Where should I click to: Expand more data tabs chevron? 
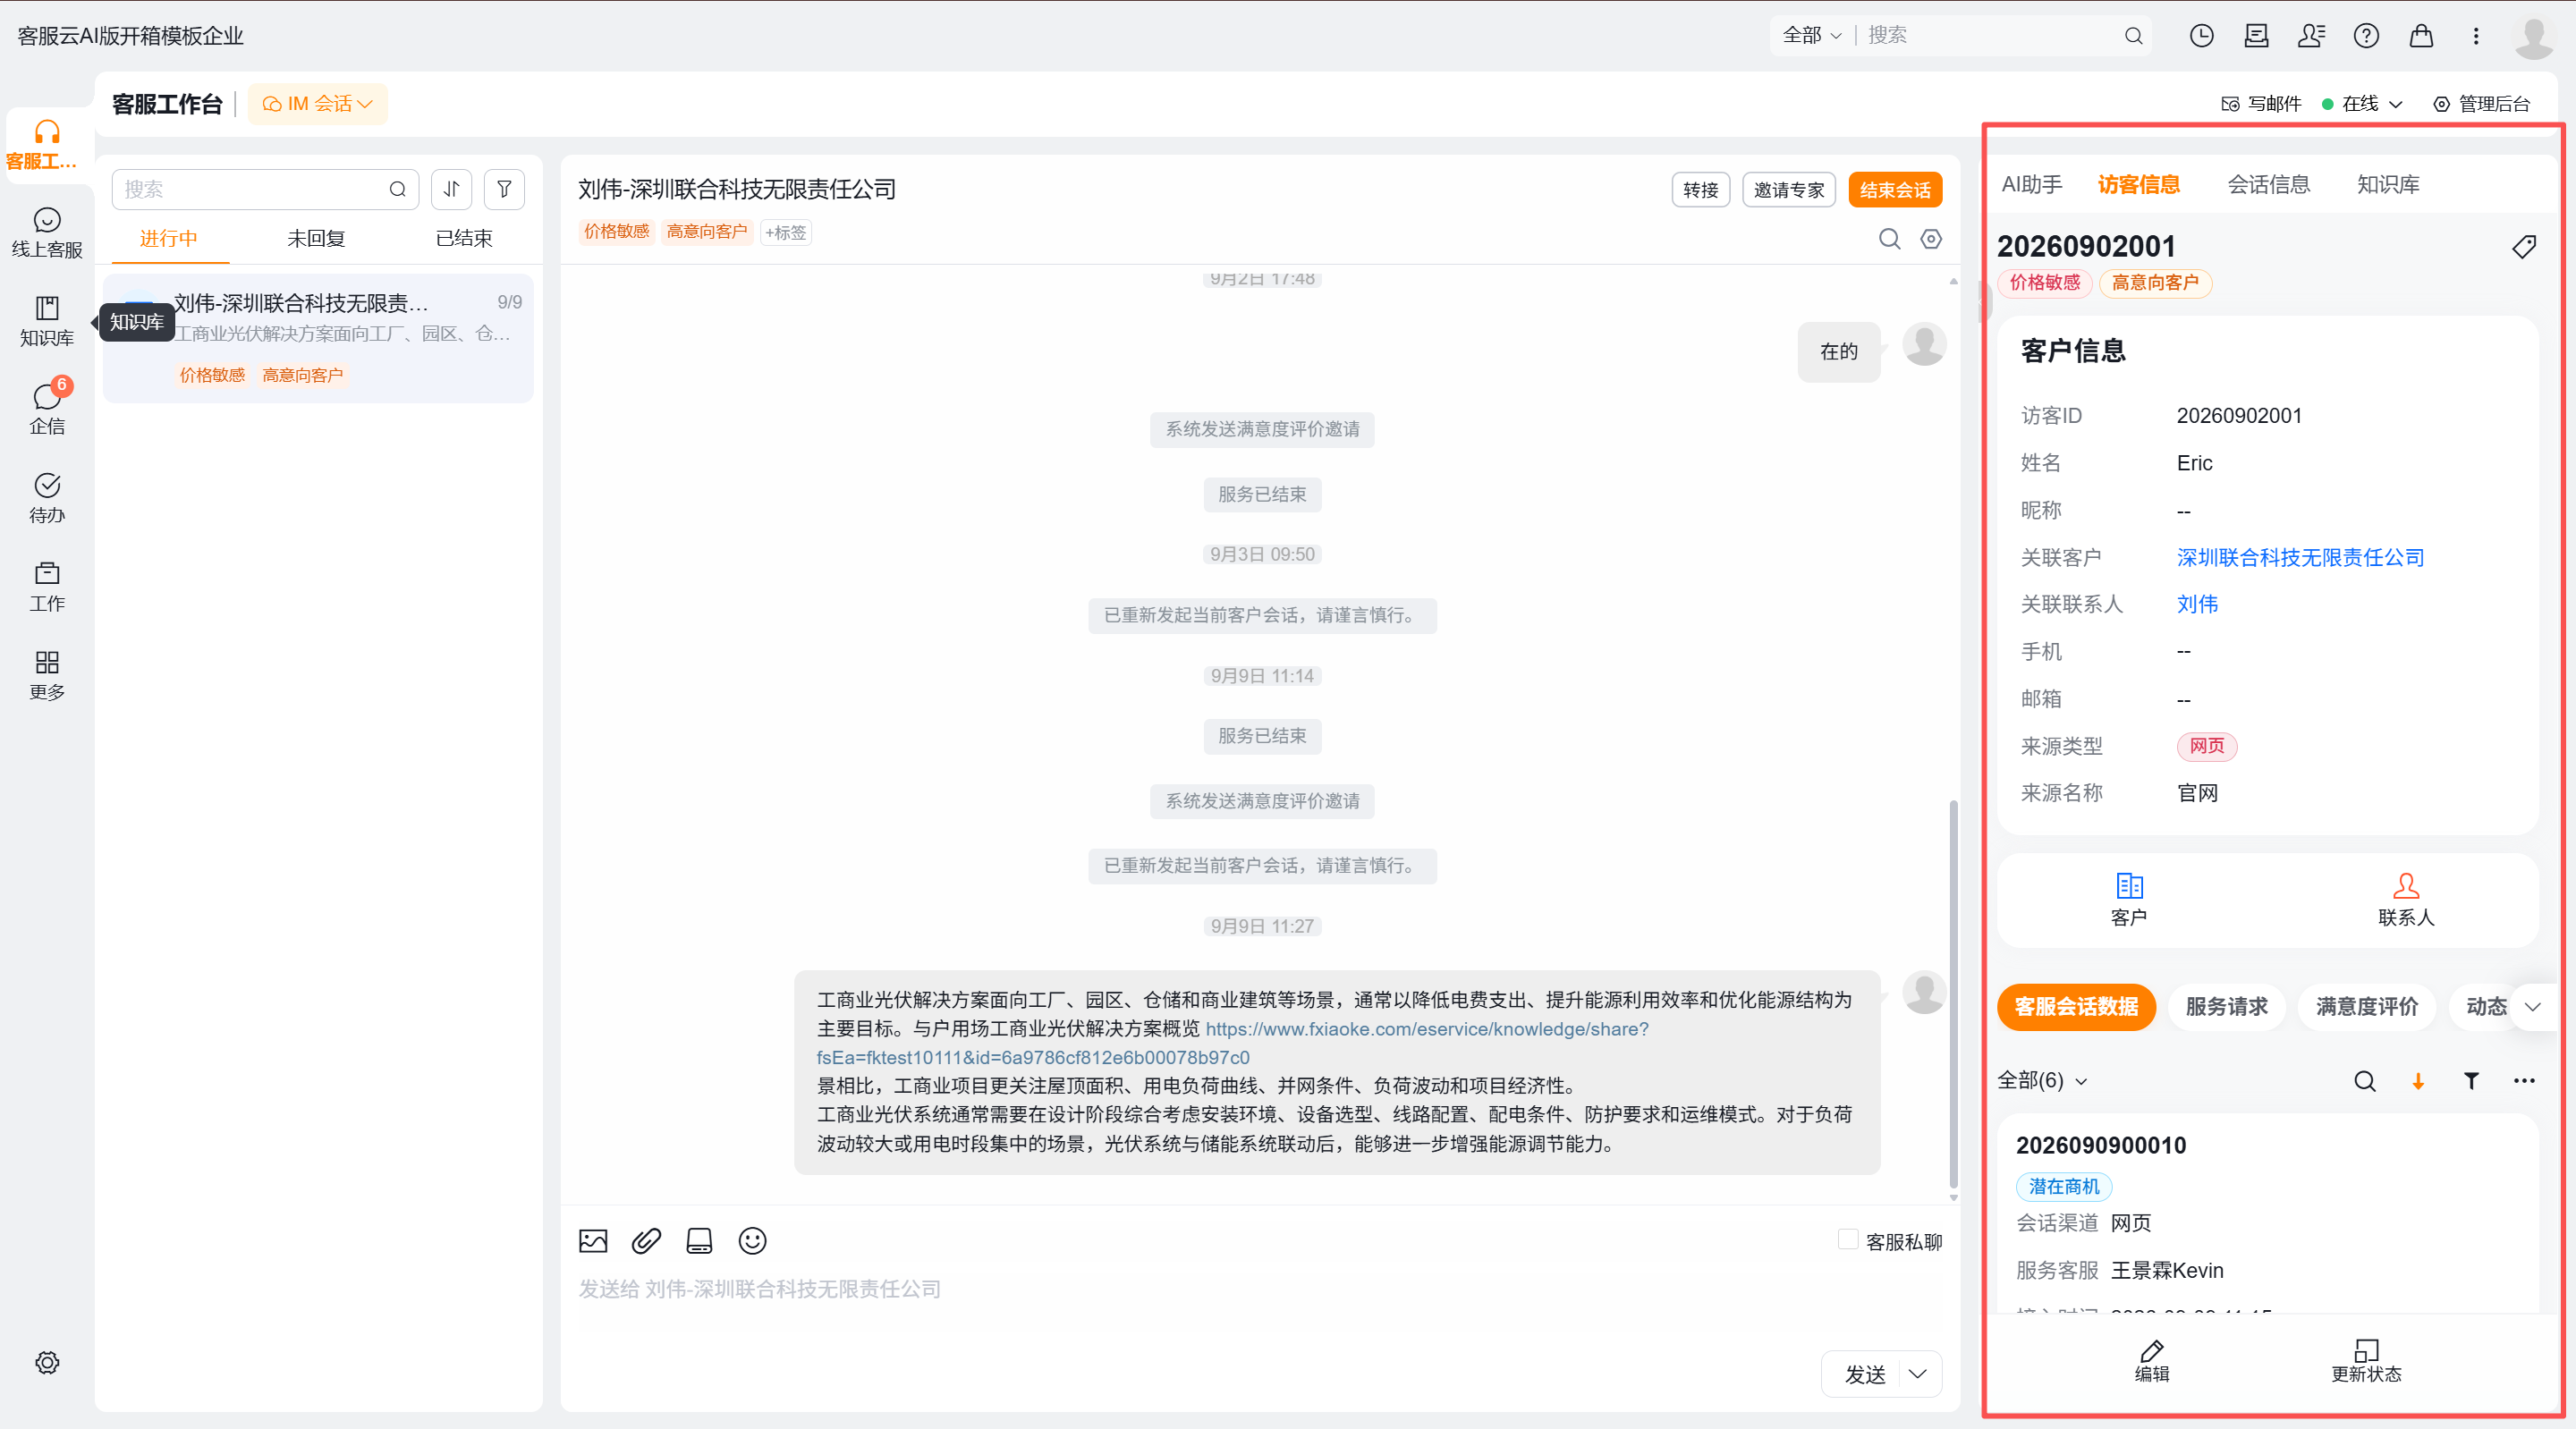[2533, 1007]
